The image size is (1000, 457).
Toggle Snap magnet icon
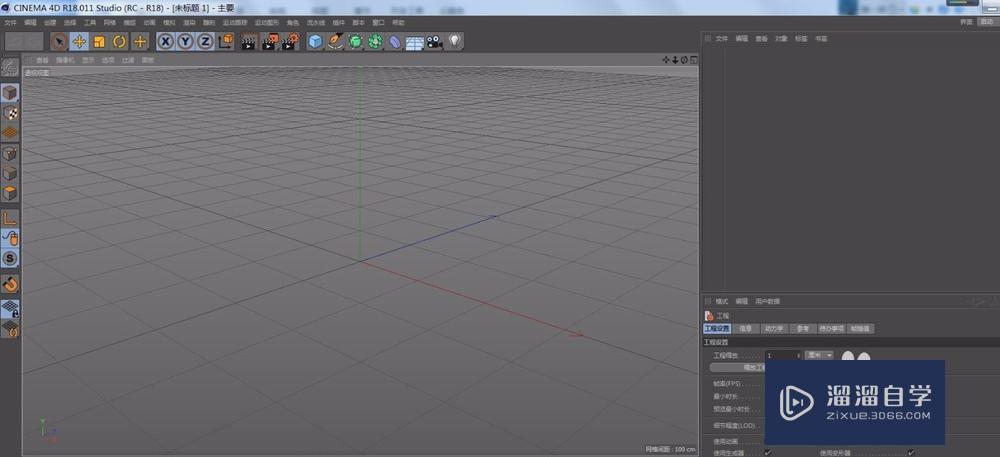pos(10,283)
